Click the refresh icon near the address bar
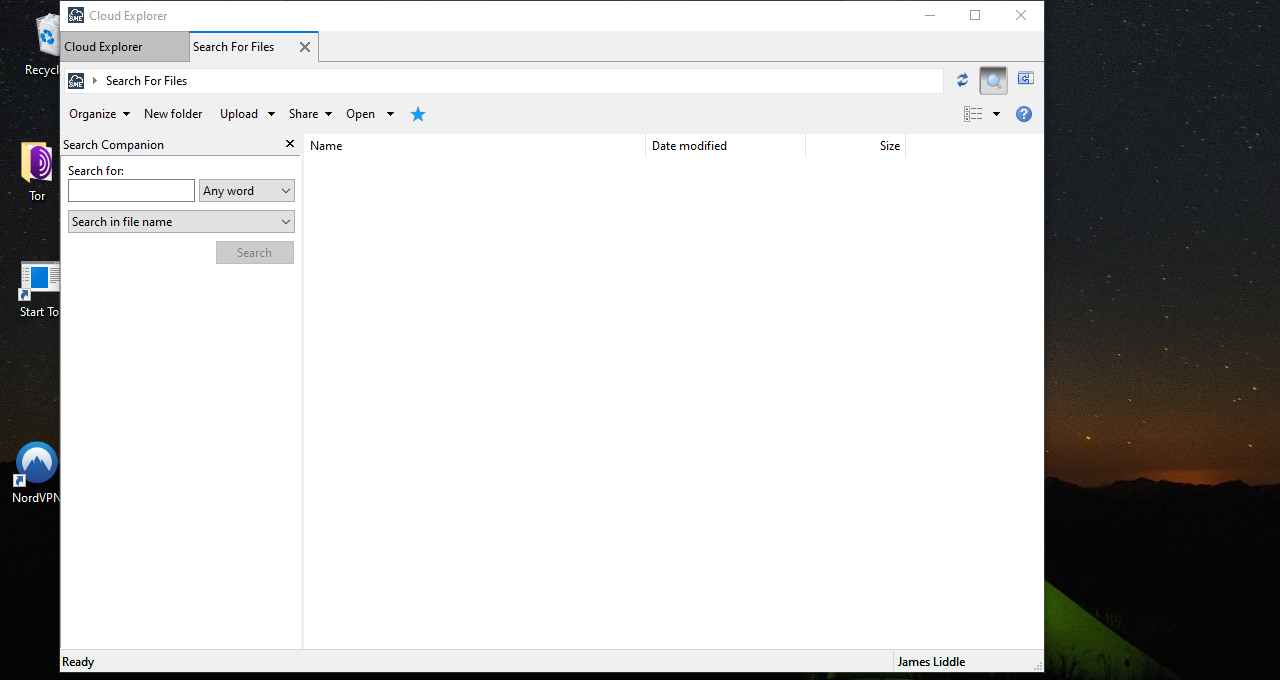This screenshot has height=680, width=1280. pyautogui.click(x=961, y=80)
